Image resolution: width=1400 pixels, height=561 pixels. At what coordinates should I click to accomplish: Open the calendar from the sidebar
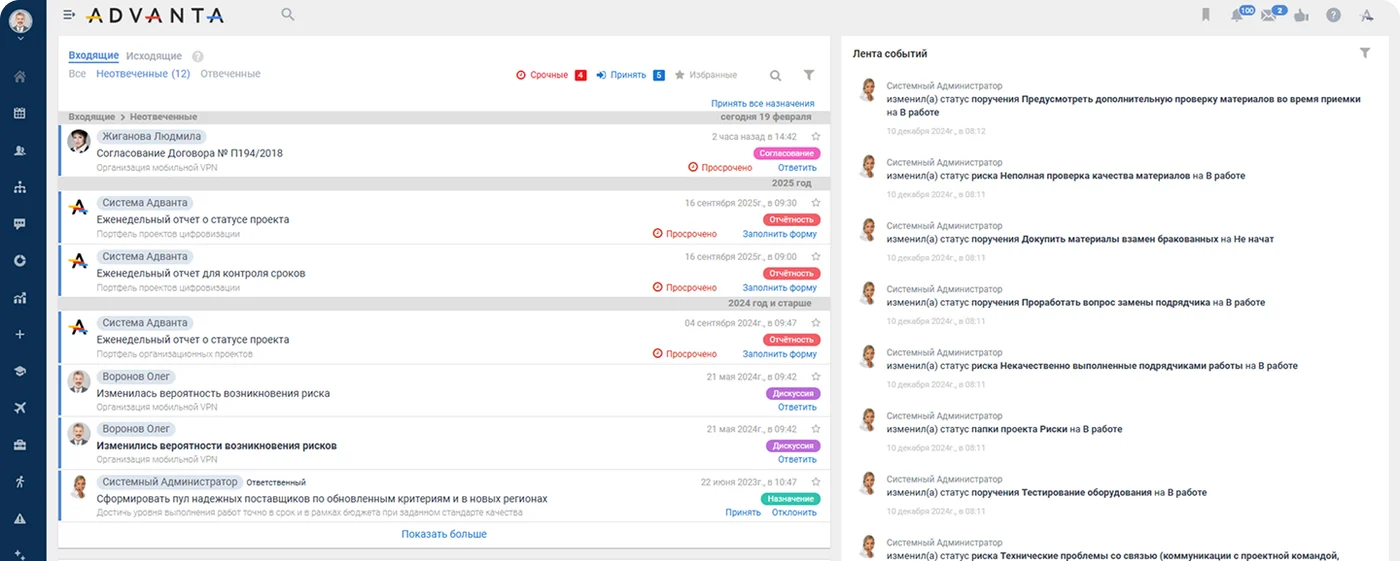click(19, 113)
